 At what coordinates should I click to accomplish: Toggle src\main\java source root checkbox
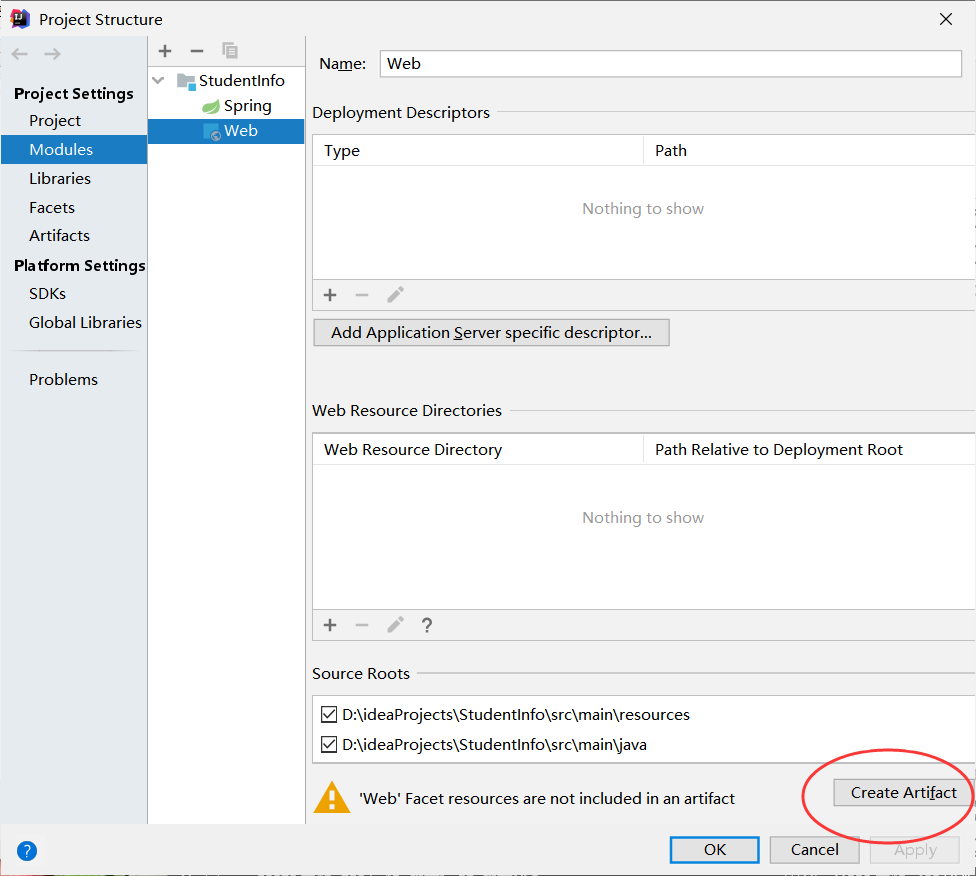point(329,744)
